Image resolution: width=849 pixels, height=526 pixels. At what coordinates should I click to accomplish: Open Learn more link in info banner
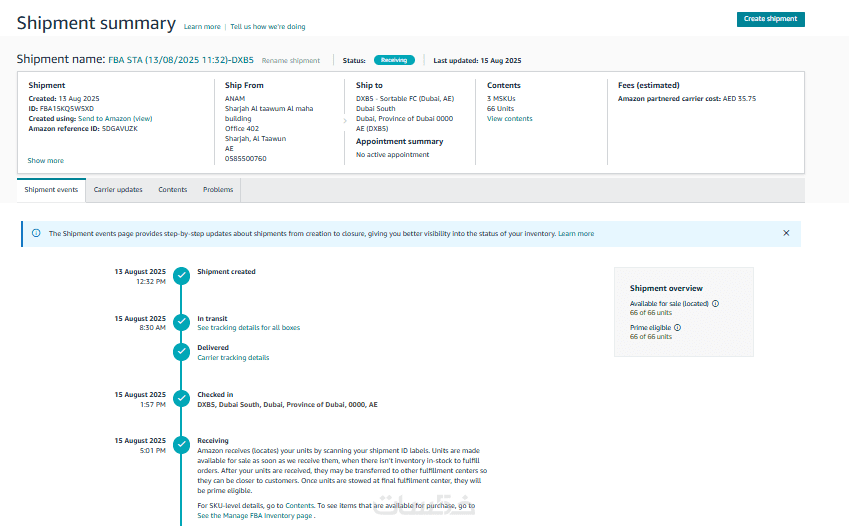[x=576, y=234]
